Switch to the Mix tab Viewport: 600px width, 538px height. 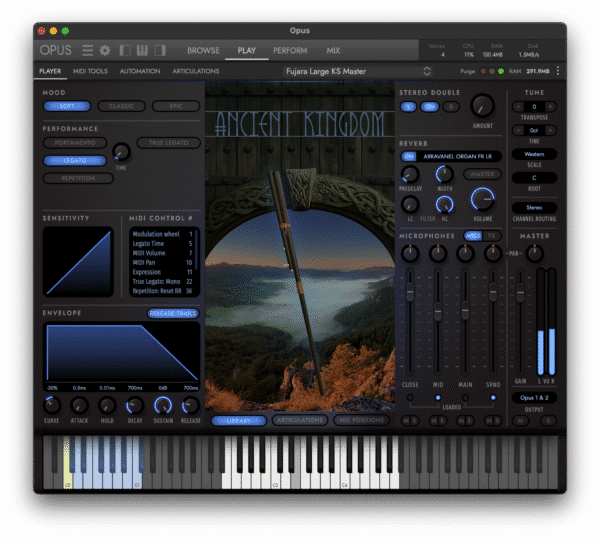tap(333, 51)
